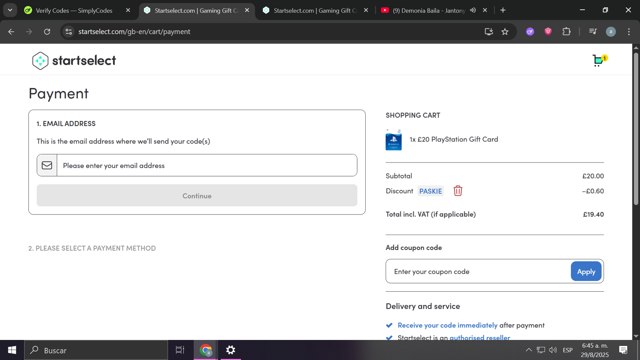Open the pink shield extension icon
The image size is (640, 360).
548,31
